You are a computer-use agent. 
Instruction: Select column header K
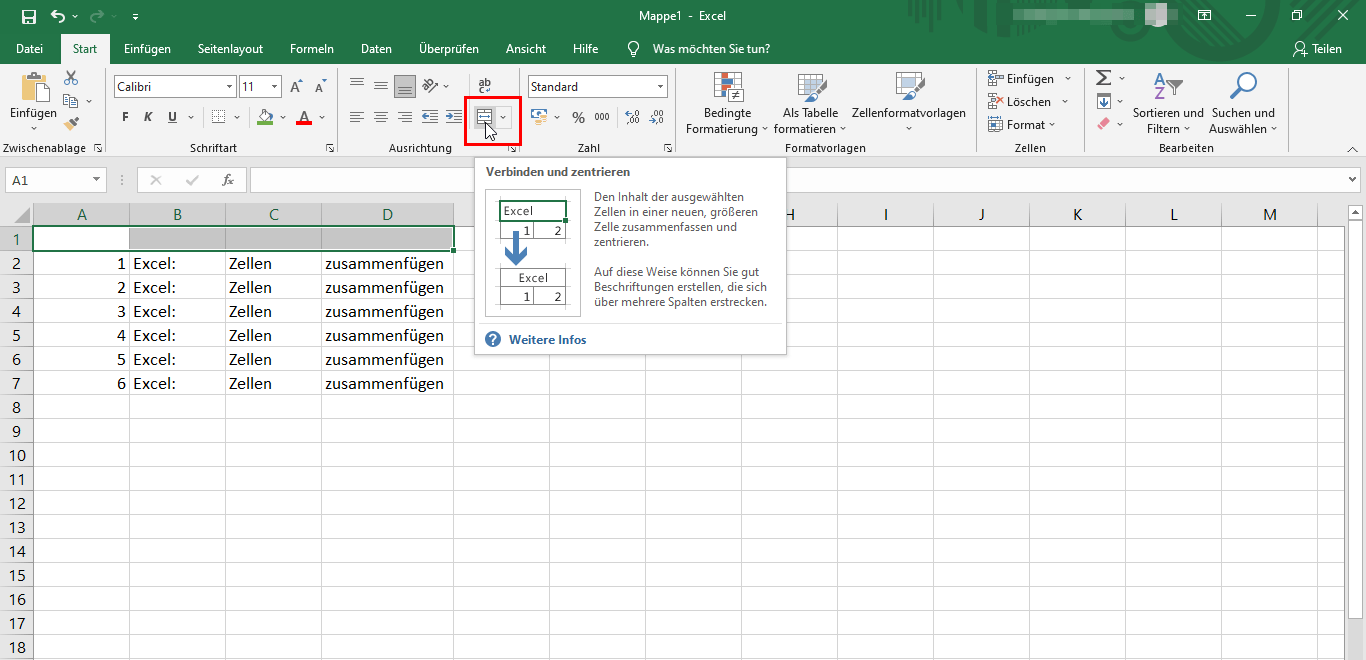click(1077, 215)
